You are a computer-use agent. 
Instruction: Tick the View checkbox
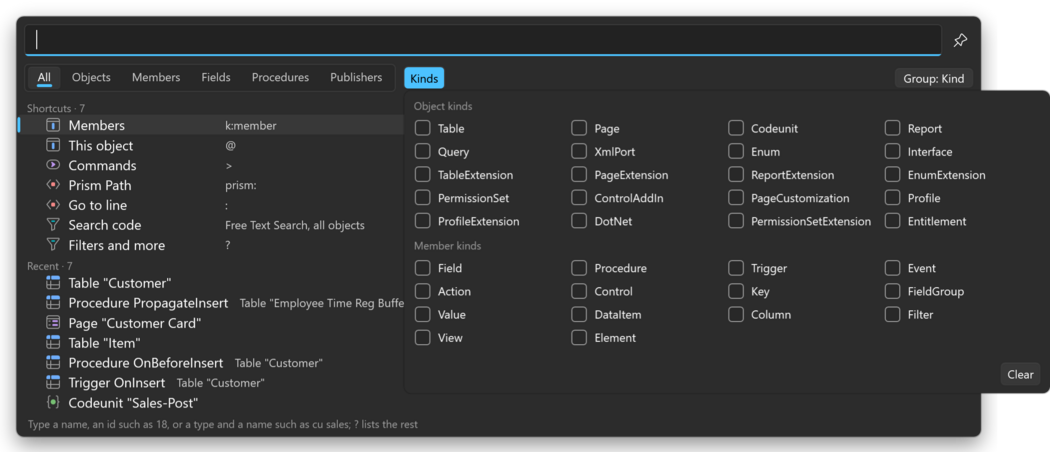(x=423, y=337)
